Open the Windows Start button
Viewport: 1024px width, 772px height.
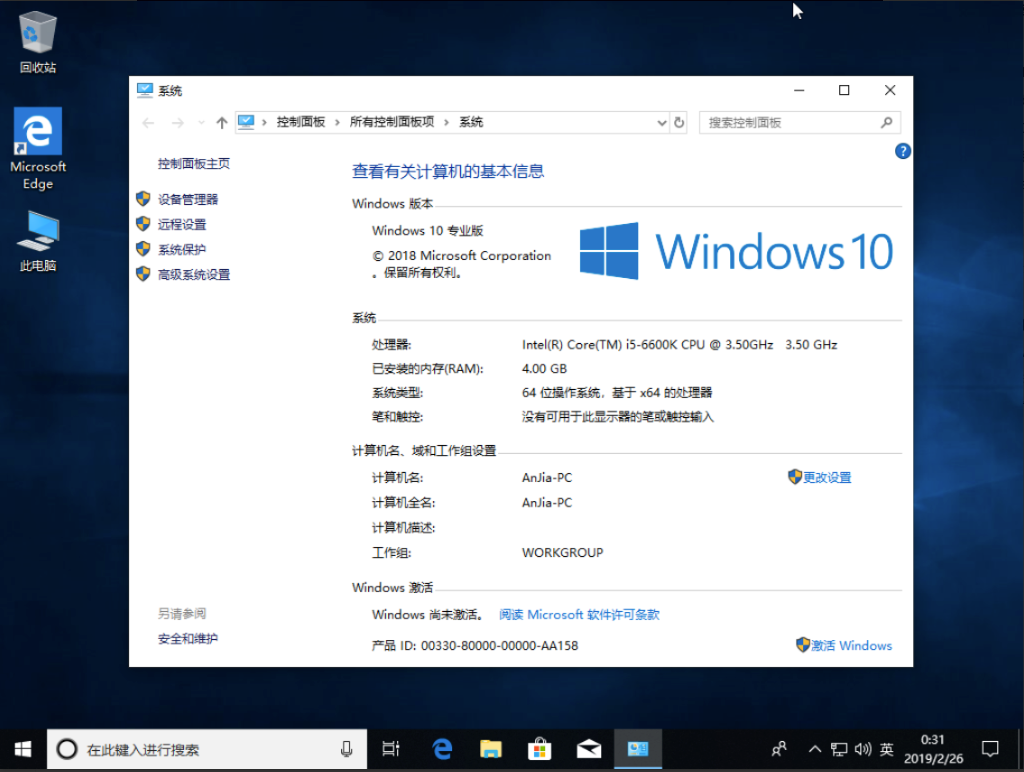coord(23,749)
